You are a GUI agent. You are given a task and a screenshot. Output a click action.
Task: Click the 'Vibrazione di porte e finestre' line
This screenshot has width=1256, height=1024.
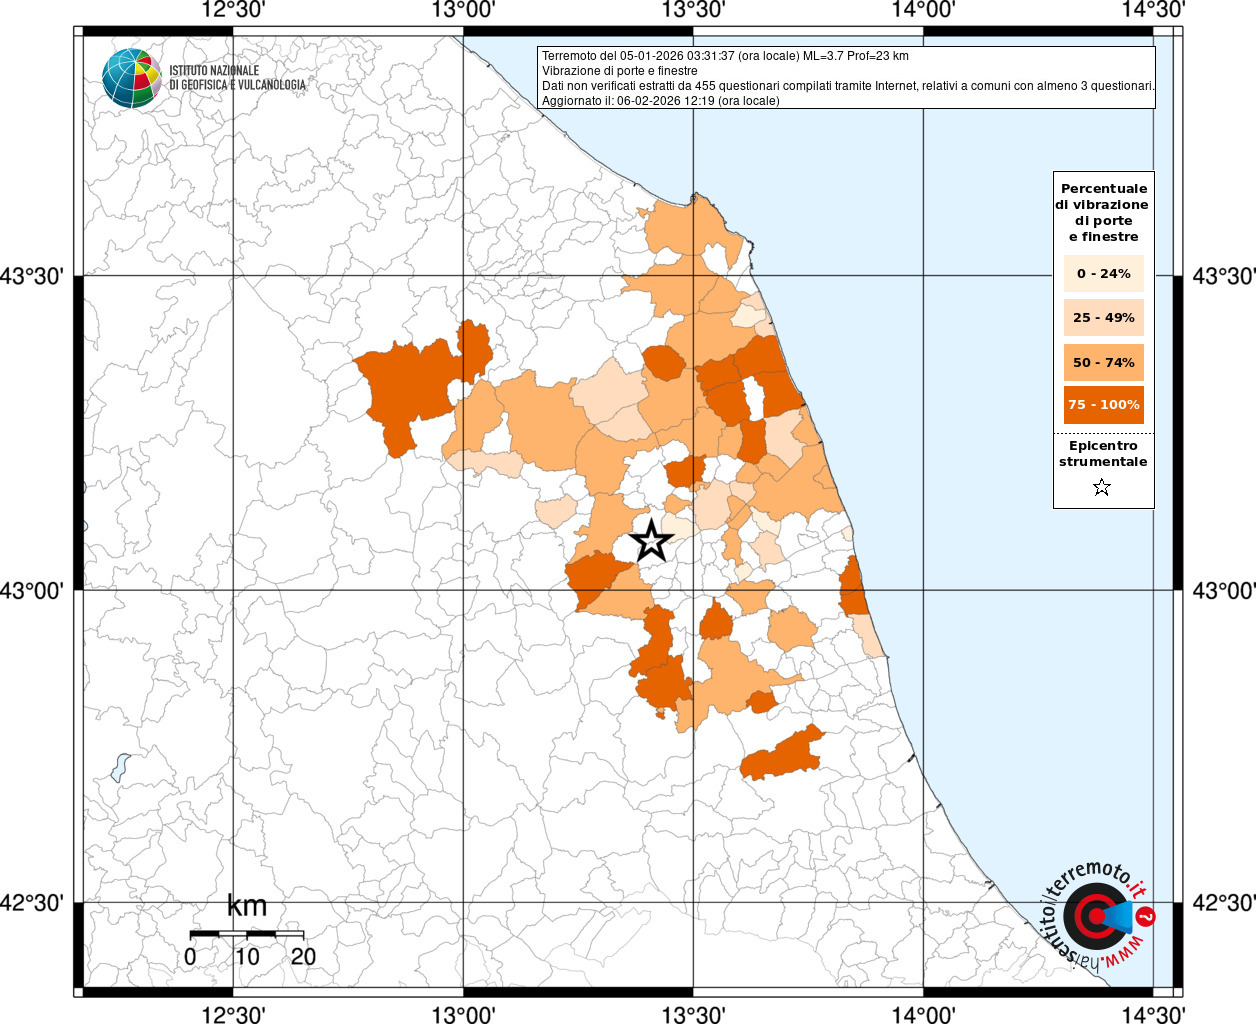[620, 71]
